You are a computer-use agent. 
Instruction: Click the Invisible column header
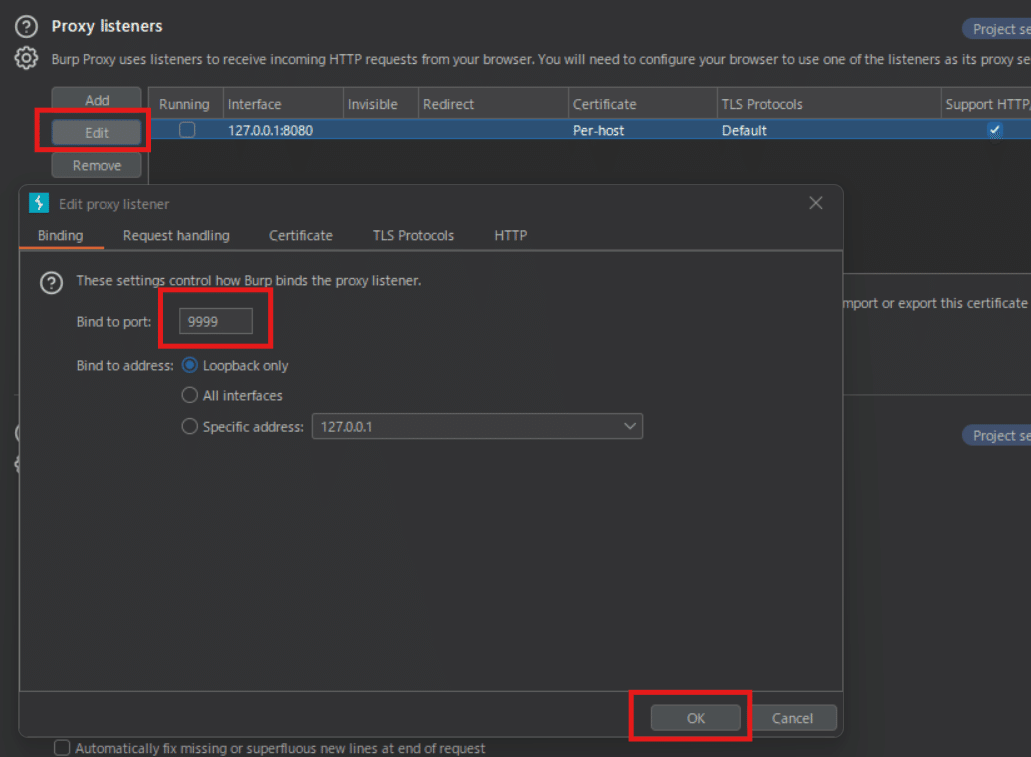click(x=380, y=104)
